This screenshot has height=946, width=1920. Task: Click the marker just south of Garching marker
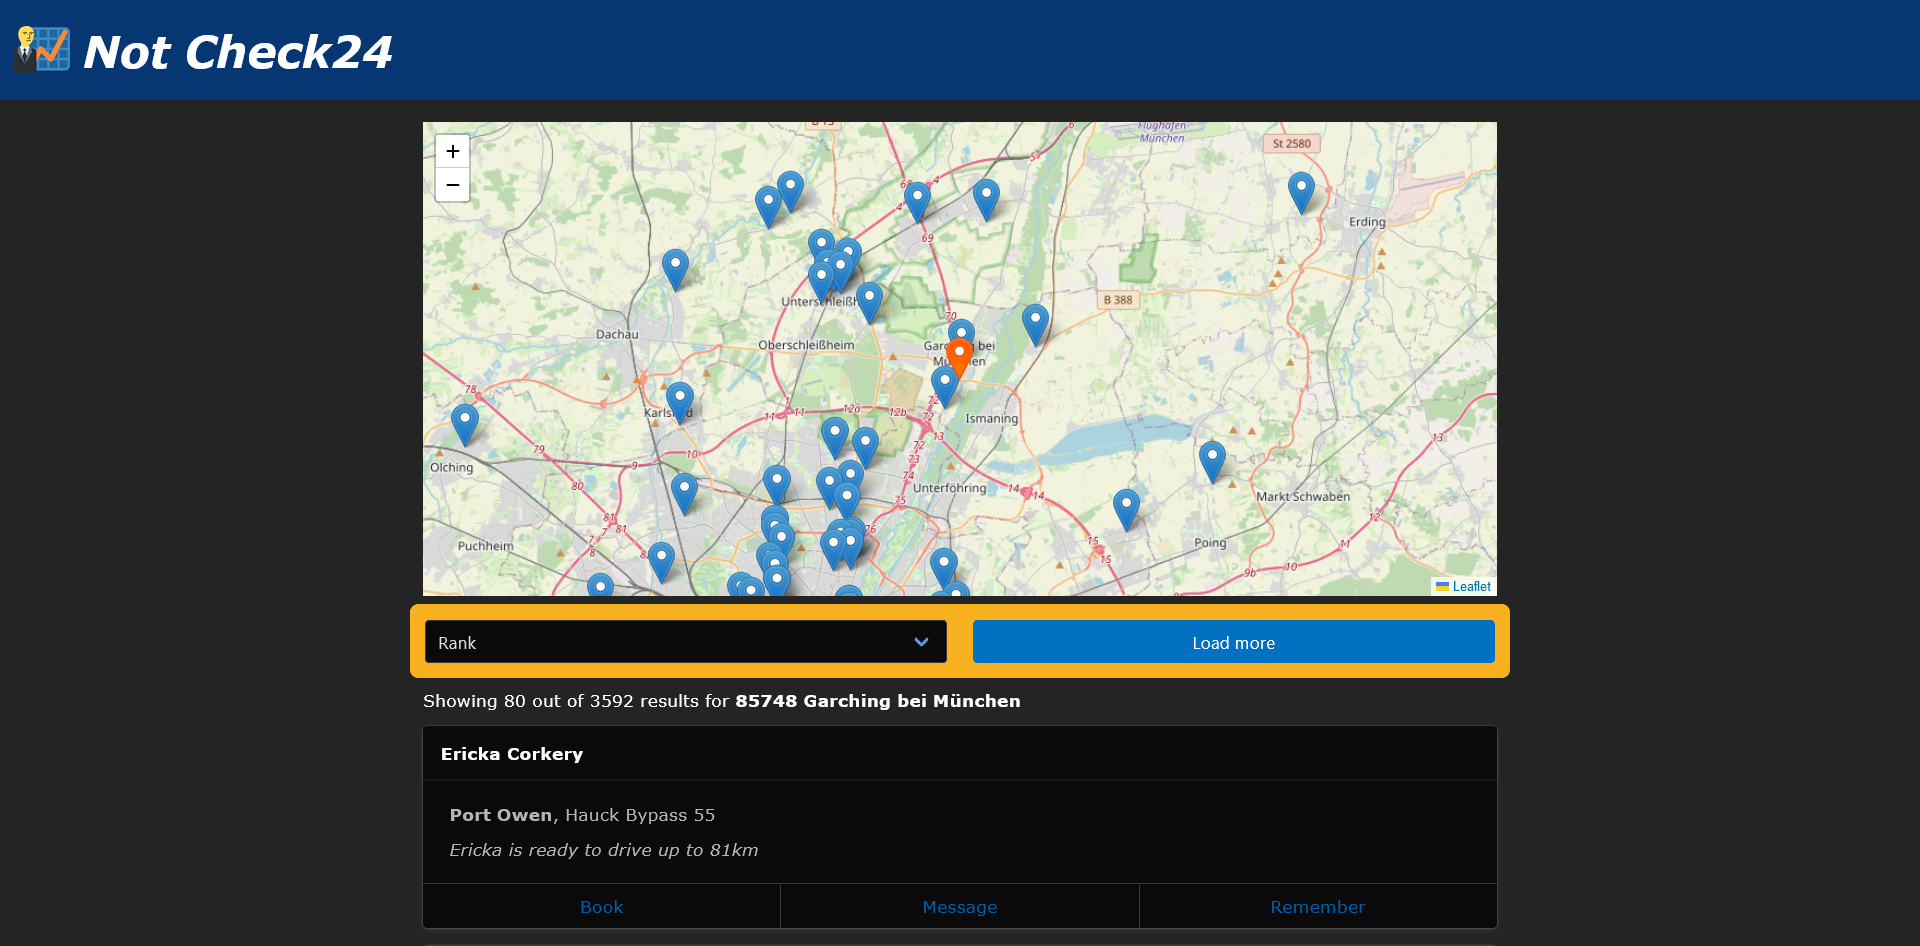[x=945, y=386]
